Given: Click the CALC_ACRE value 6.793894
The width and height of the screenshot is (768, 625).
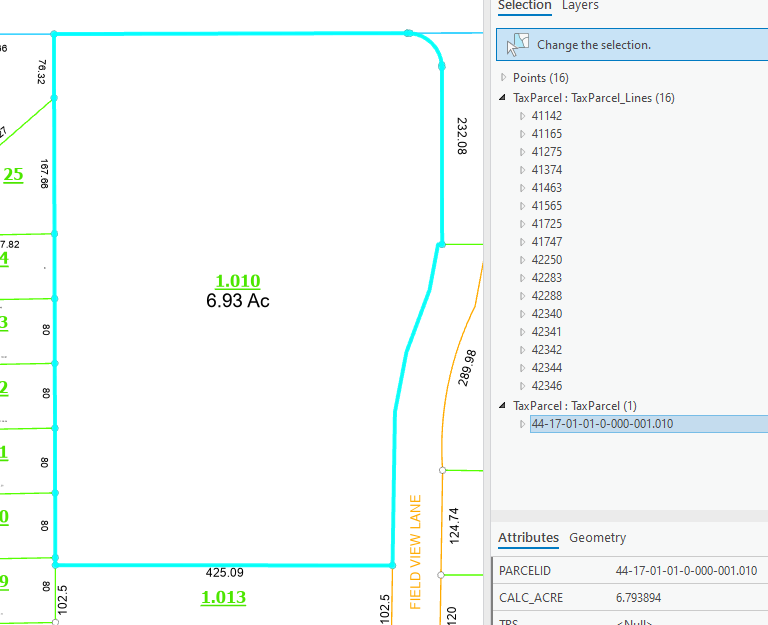Looking at the screenshot, I should pyautogui.click(x=638, y=598).
